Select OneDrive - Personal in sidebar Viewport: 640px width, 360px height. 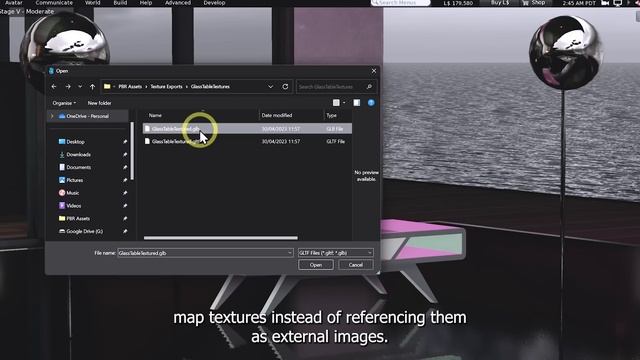click(x=87, y=116)
